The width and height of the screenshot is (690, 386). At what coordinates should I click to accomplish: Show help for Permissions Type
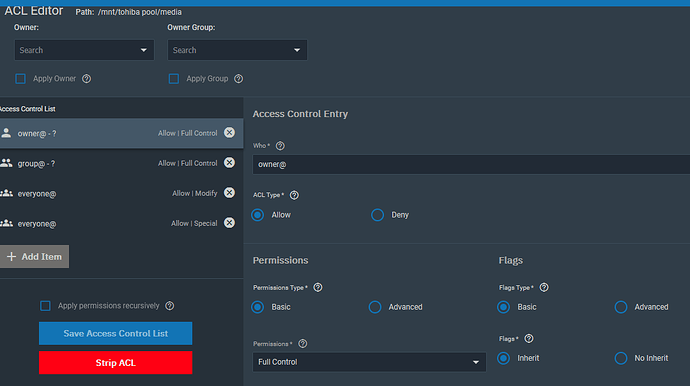click(x=318, y=287)
